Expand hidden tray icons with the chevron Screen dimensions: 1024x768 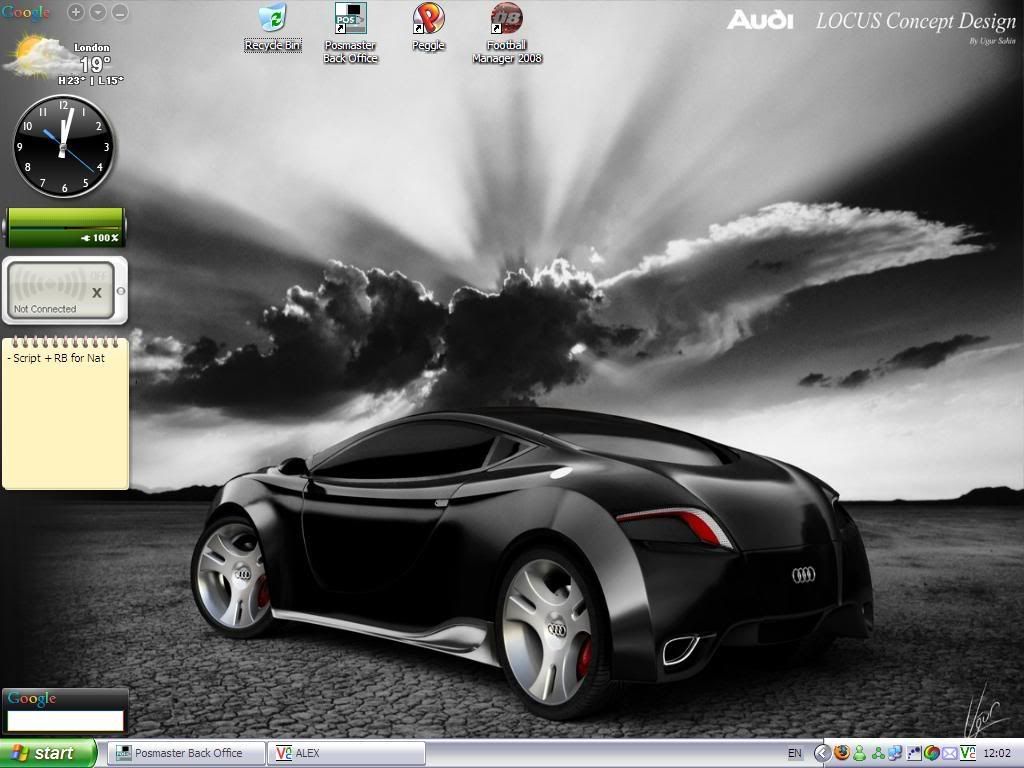point(822,753)
